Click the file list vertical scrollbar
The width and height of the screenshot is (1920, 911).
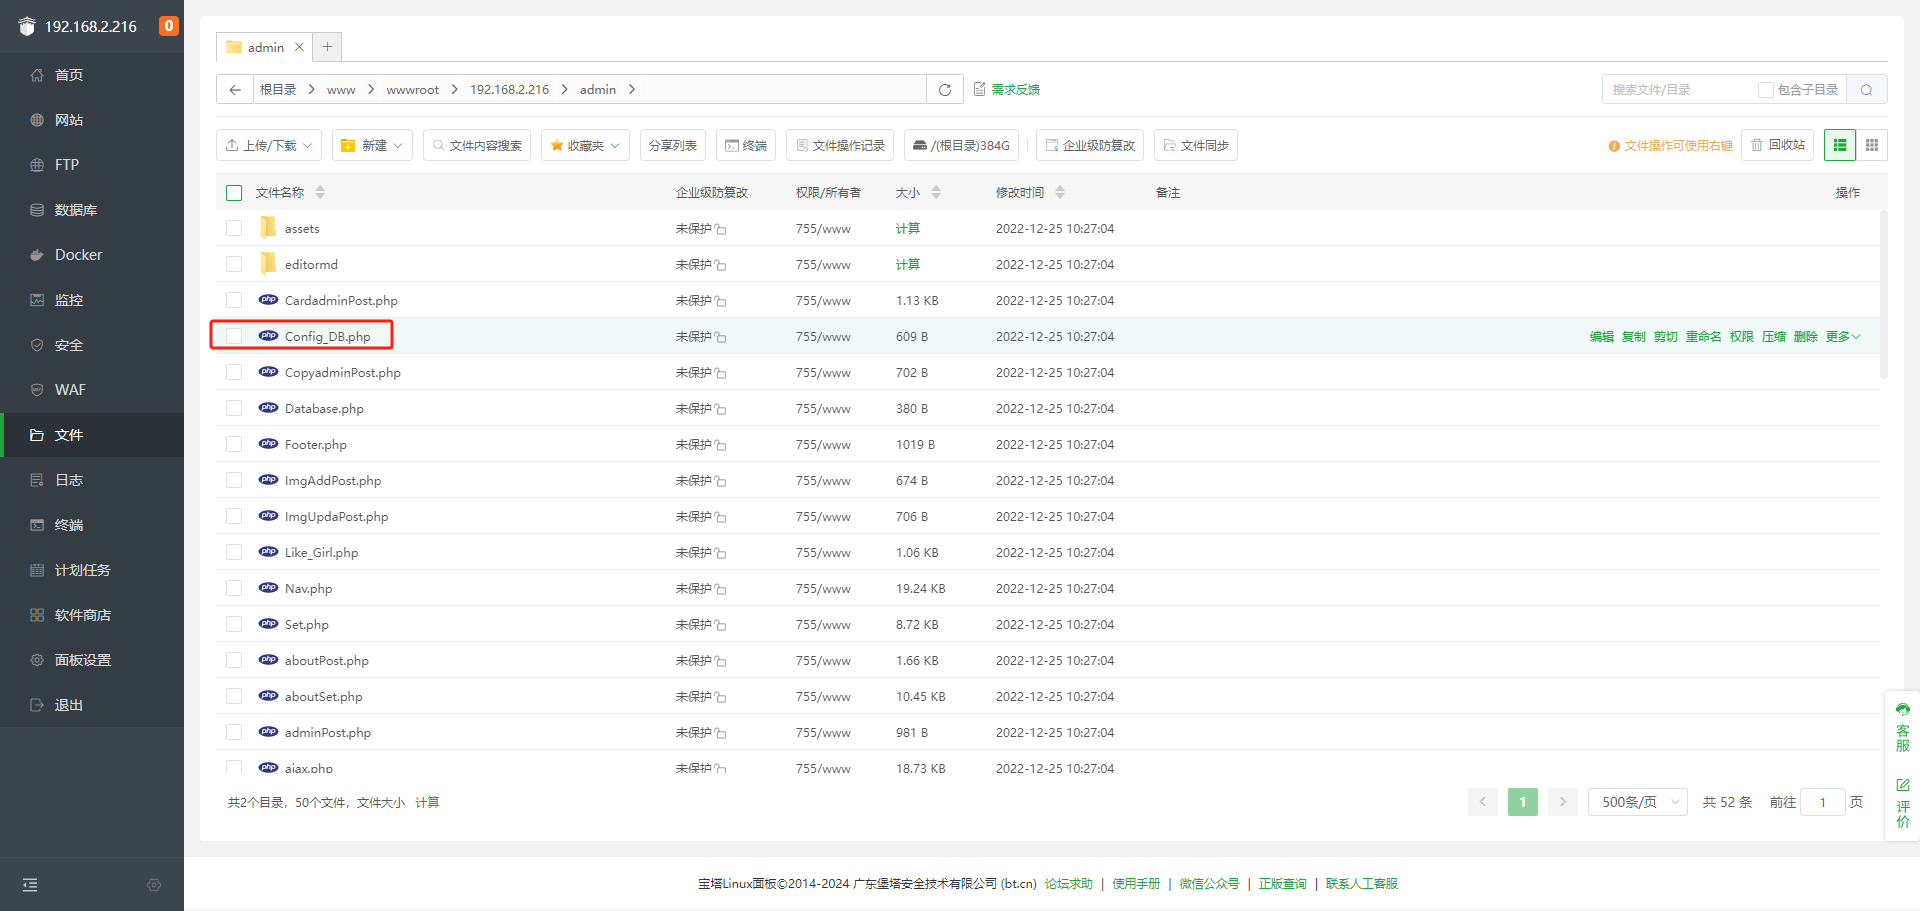pos(1884,295)
